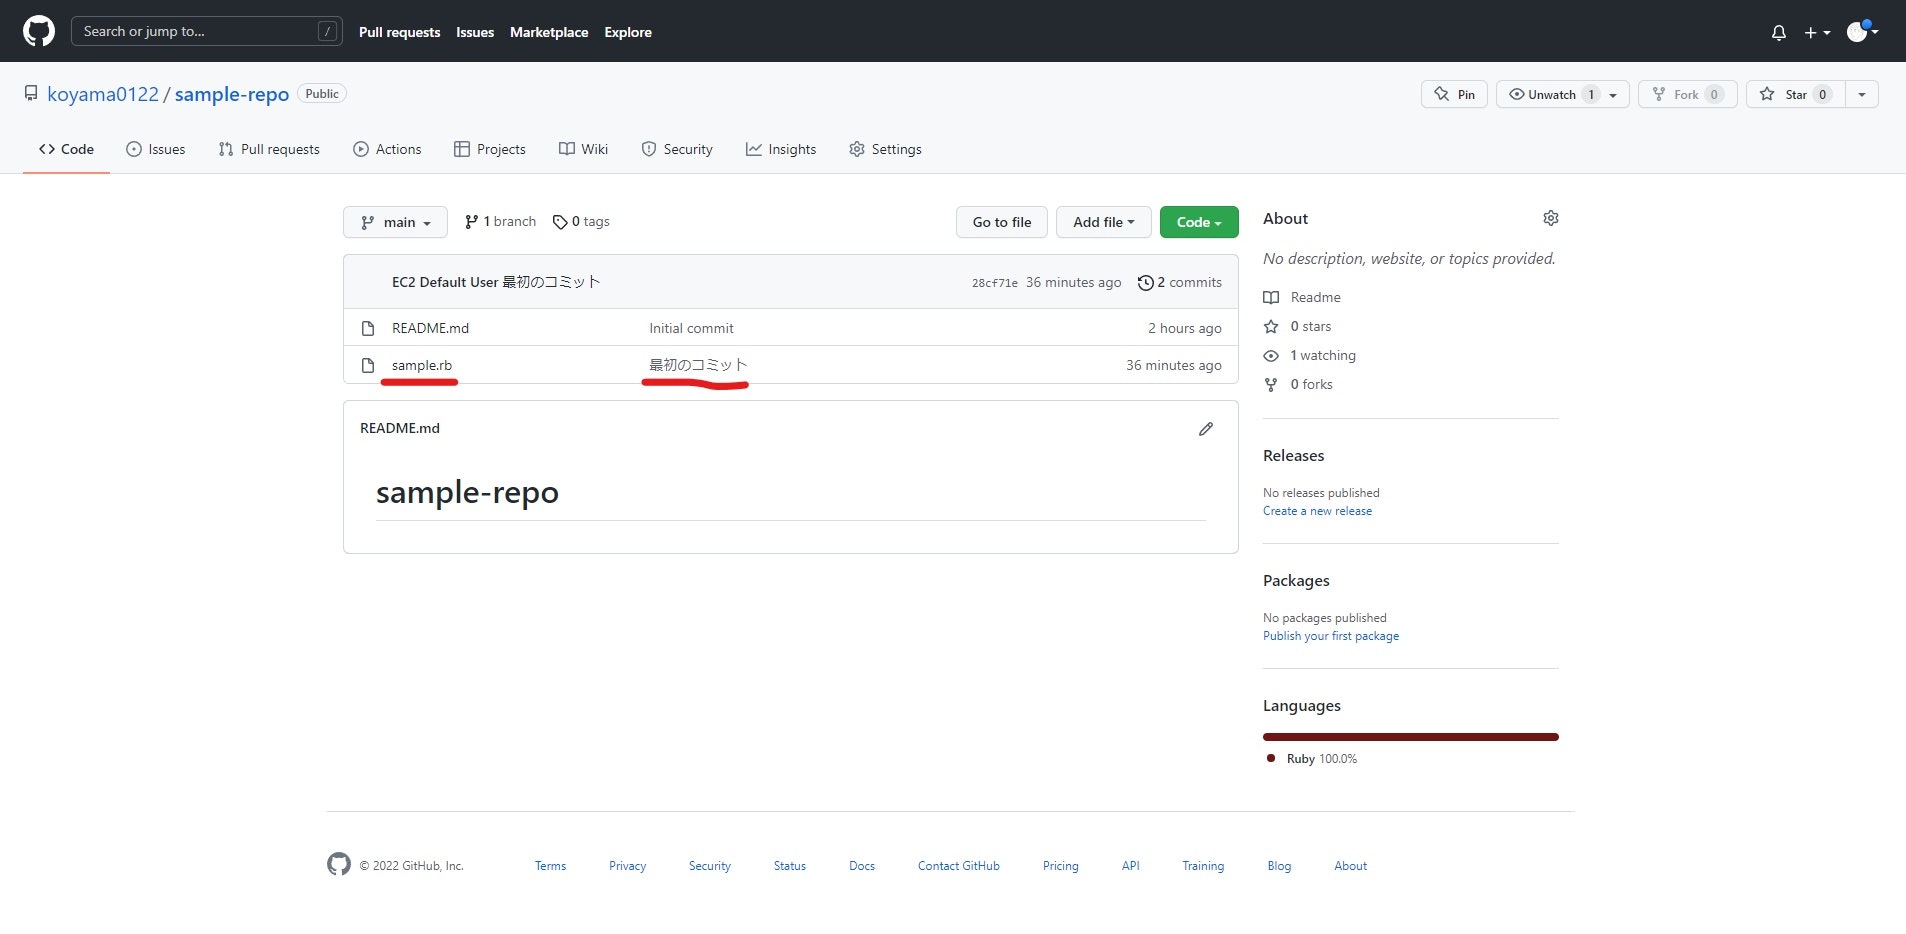Screen dimensions: 1906x934
Task: View the 1 branch list
Action: [x=500, y=222]
